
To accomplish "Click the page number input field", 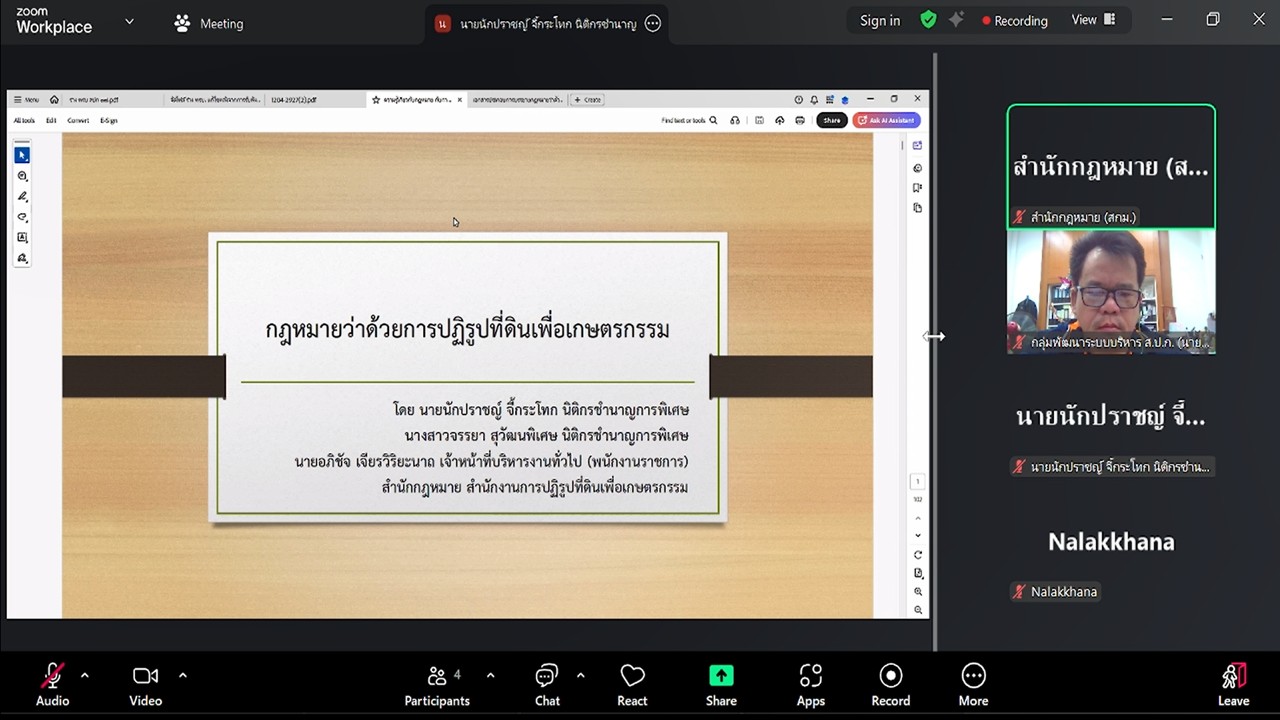I will (x=917, y=480).
